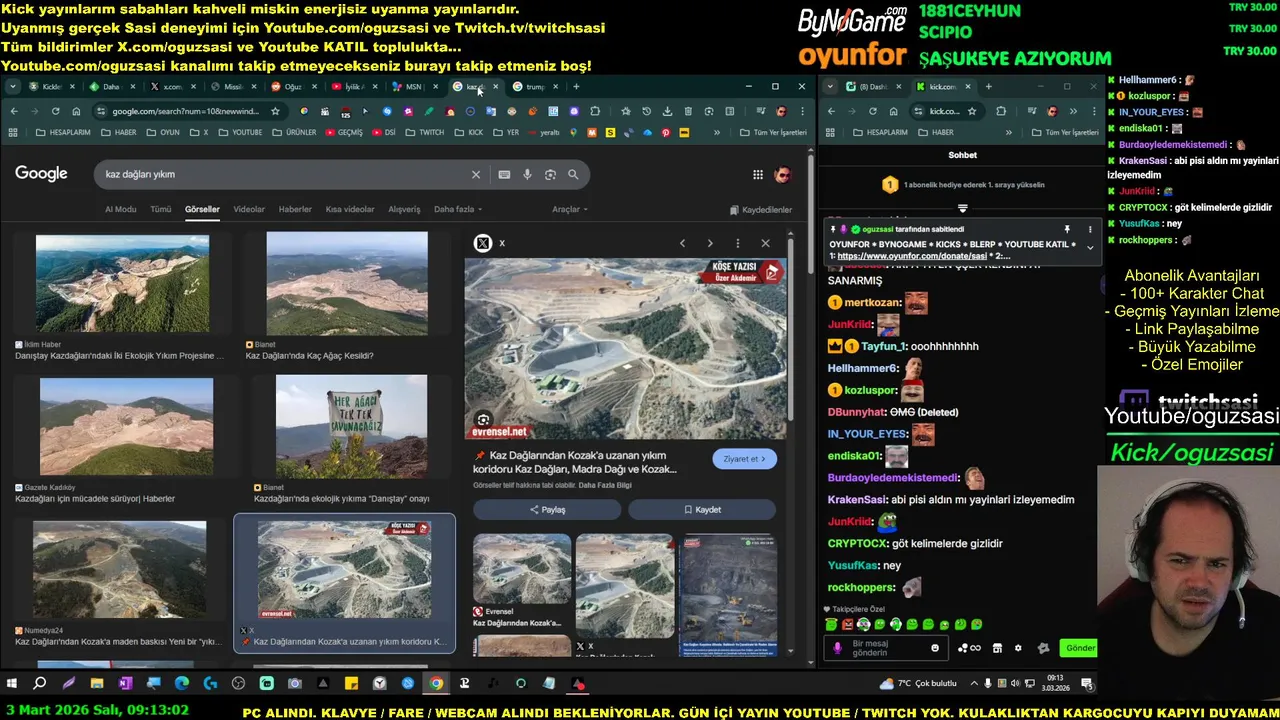Open Chrome extensions puzzle icon in Google window
The width and height of the screenshot is (1280, 720).
tap(595, 111)
